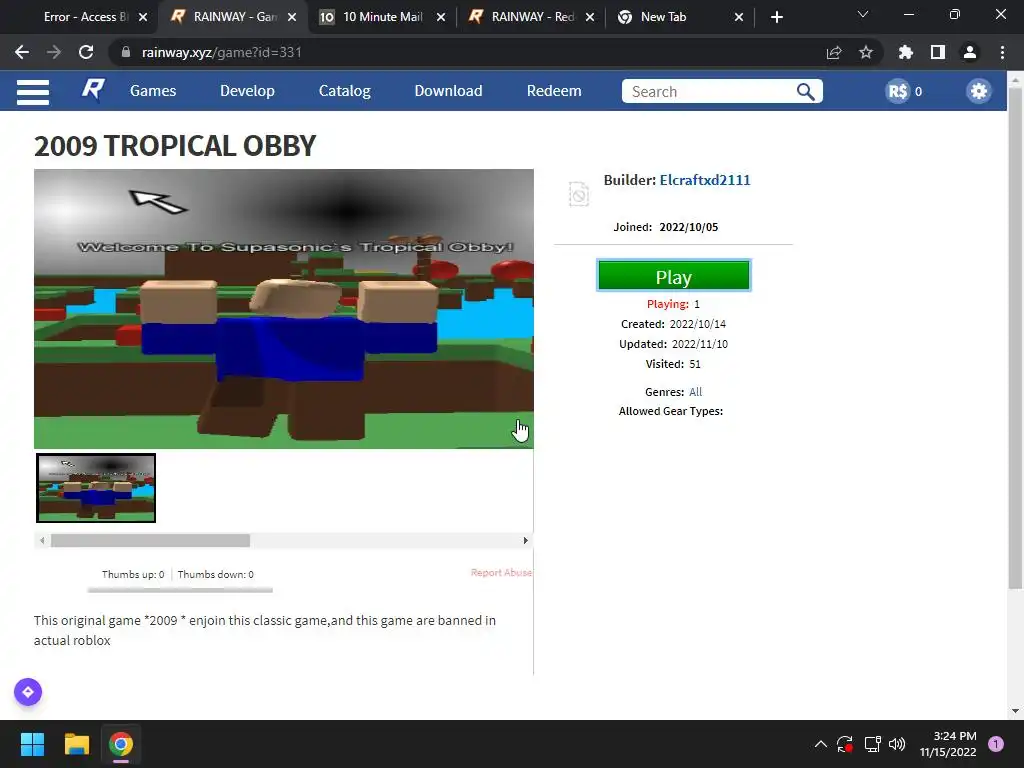
Task: Open Chrome three-dot menu
Action: tap(1002, 52)
